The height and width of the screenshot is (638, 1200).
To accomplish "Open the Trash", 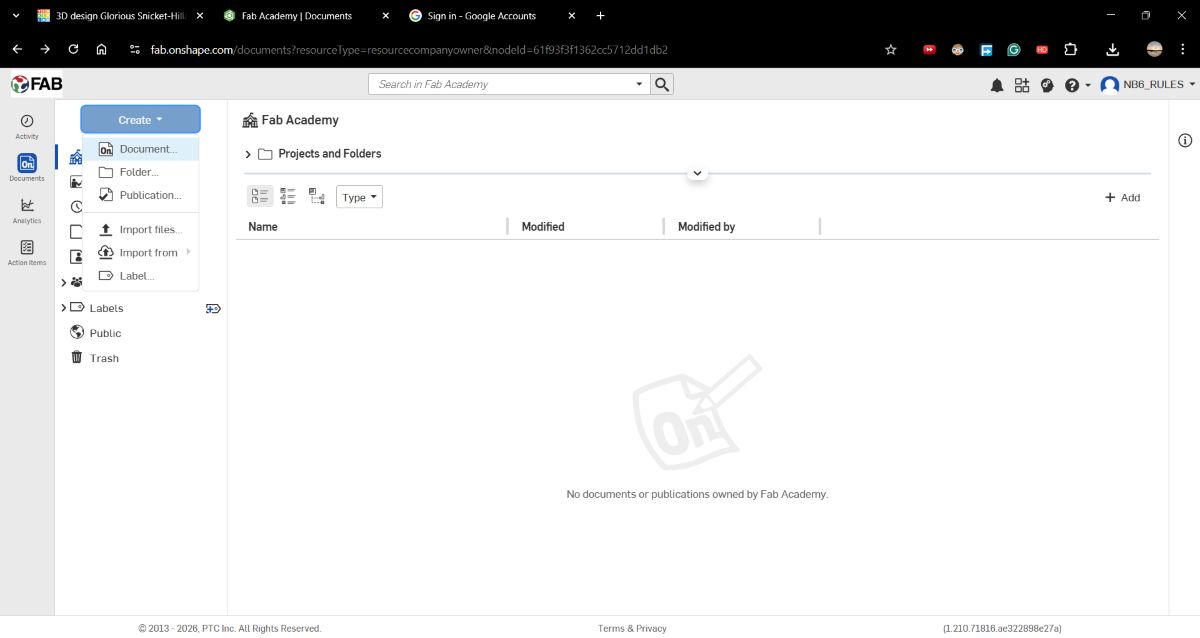I will click(103, 357).
